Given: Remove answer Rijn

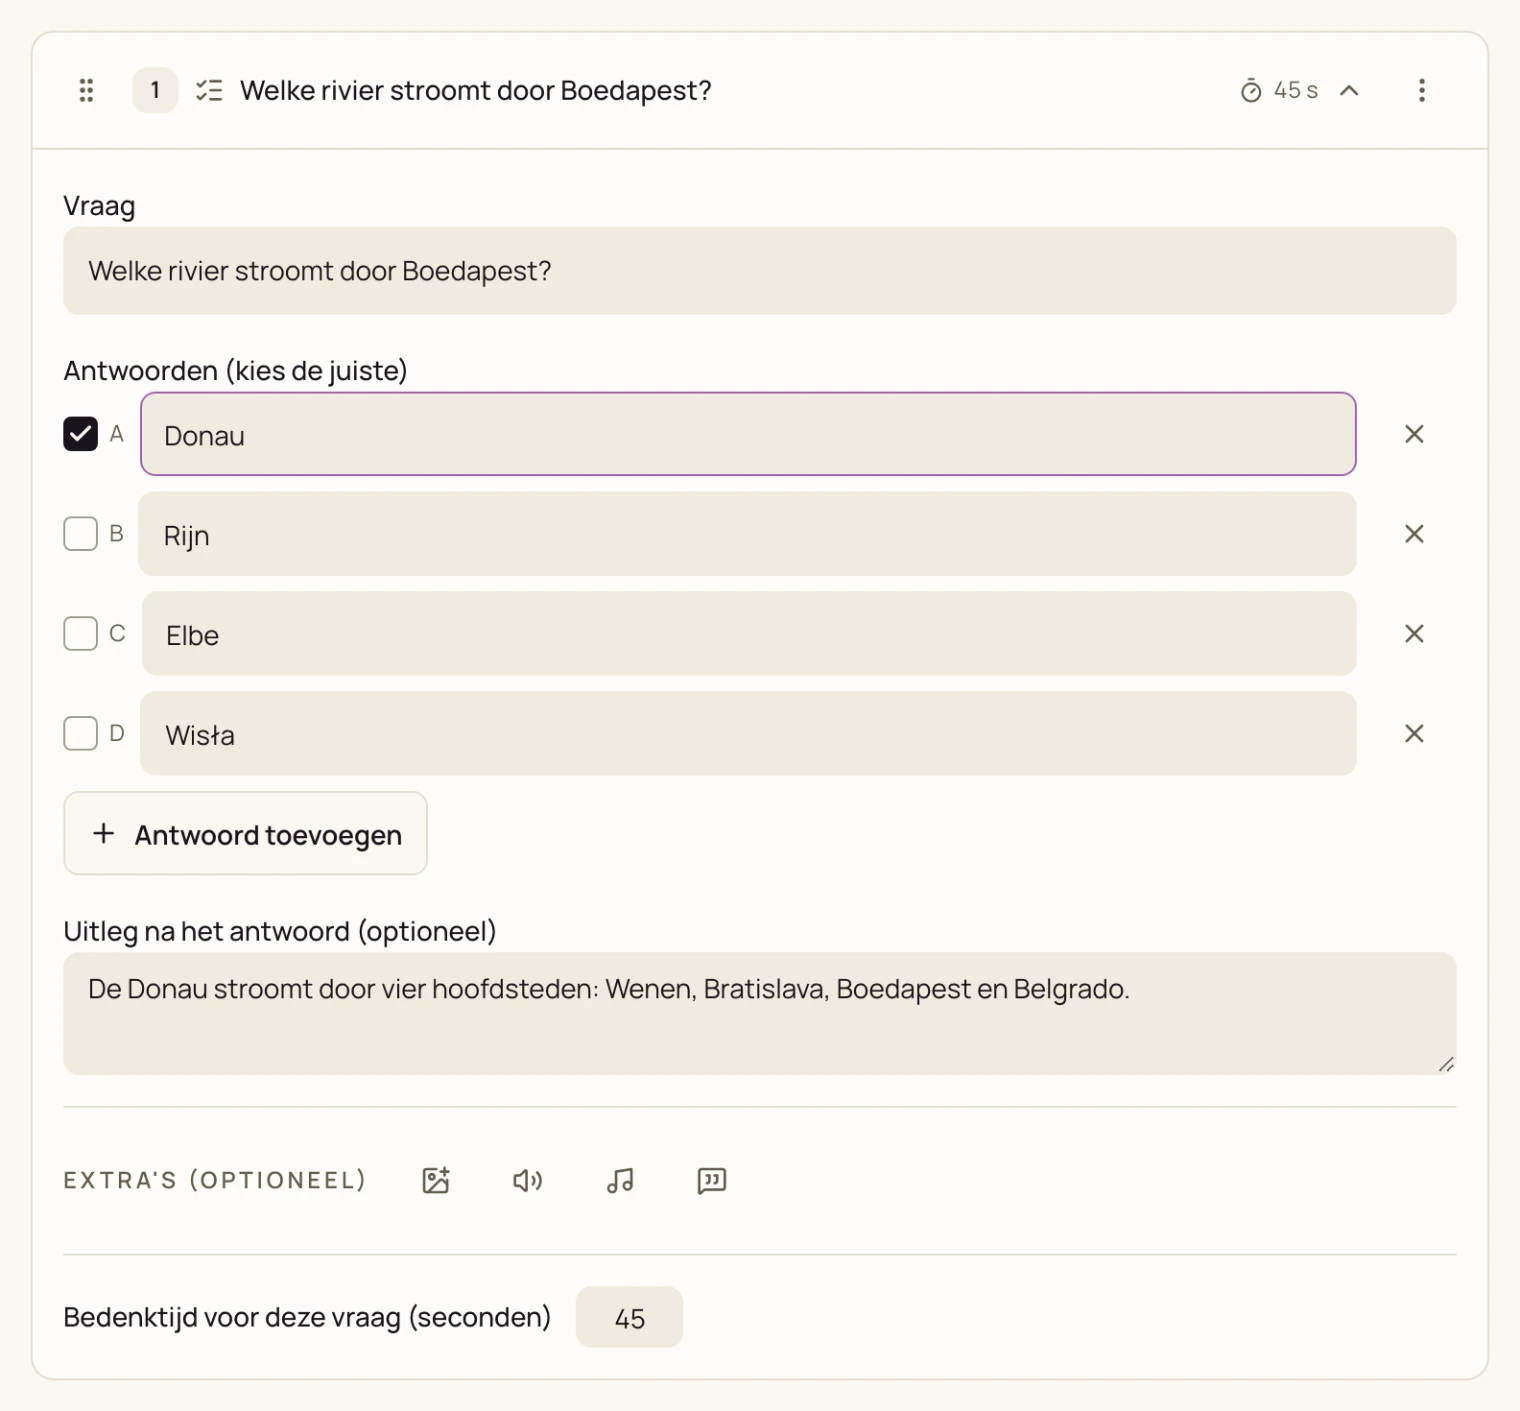Looking at the screenshot, I should [x=1414, y=534].
